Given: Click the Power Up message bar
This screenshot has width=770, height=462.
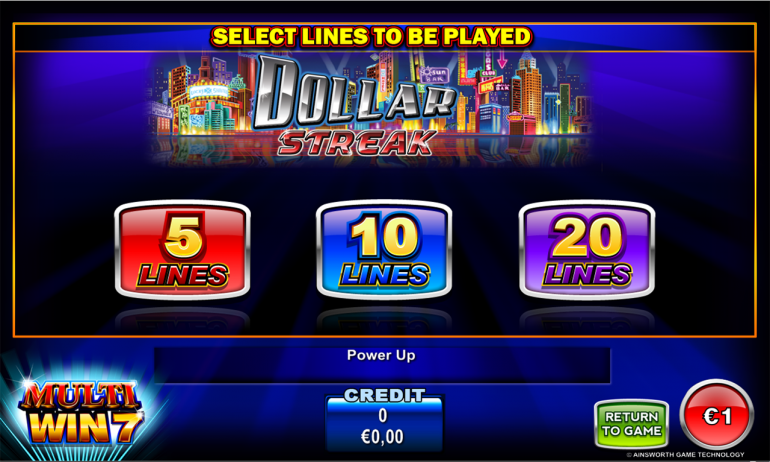Looking at the screenshot, I should (382, 365).
